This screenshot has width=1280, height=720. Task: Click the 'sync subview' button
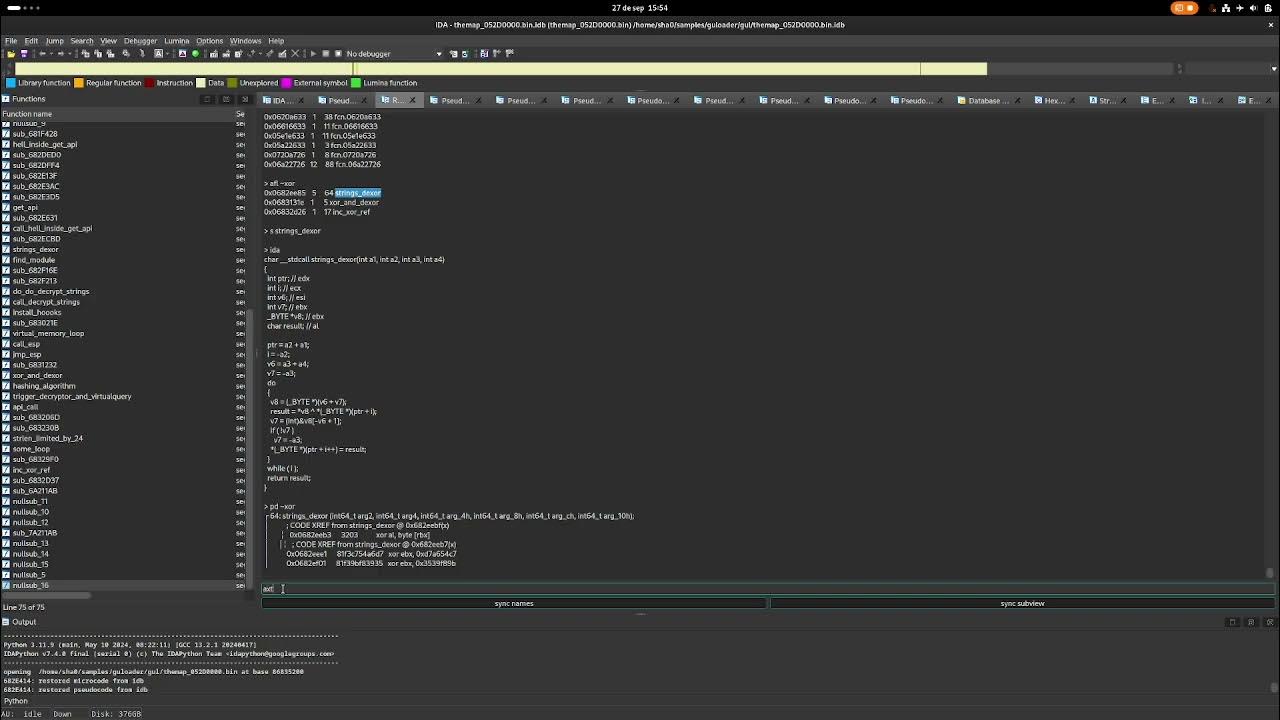[1022, 603]
